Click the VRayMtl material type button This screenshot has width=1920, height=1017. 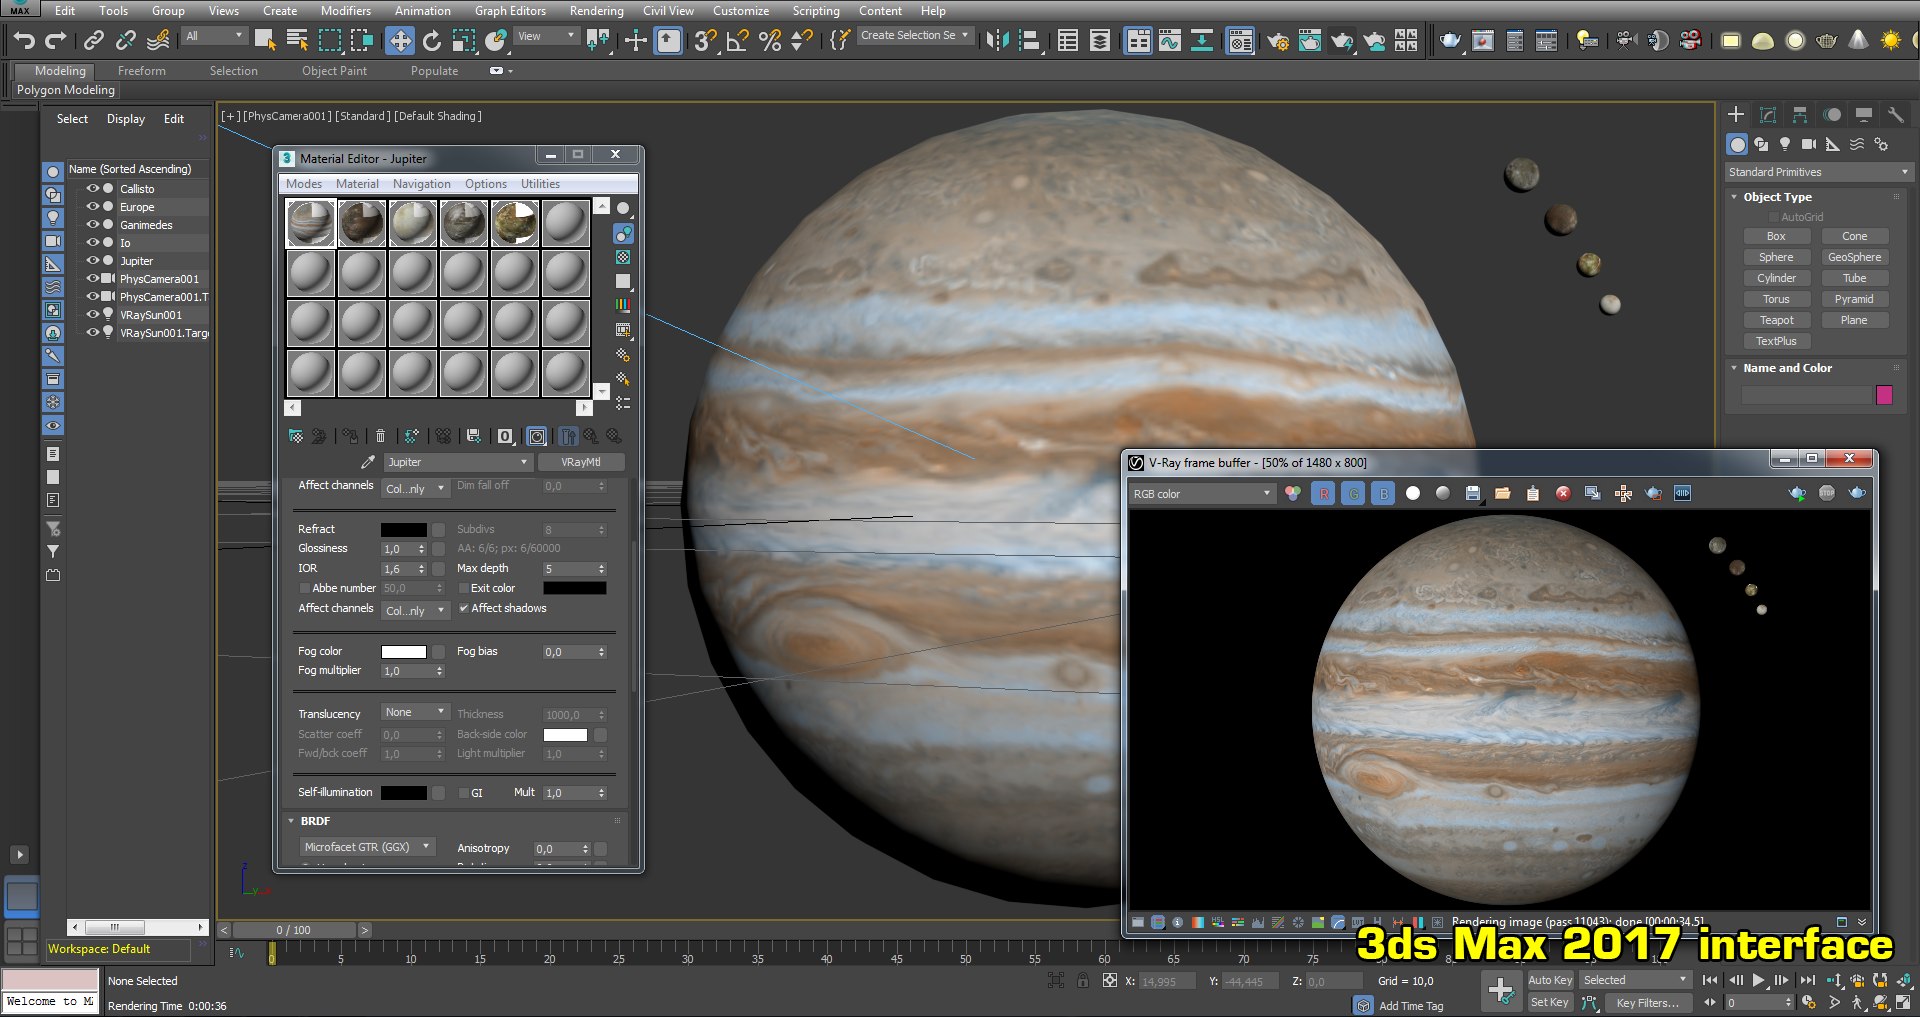581,462
